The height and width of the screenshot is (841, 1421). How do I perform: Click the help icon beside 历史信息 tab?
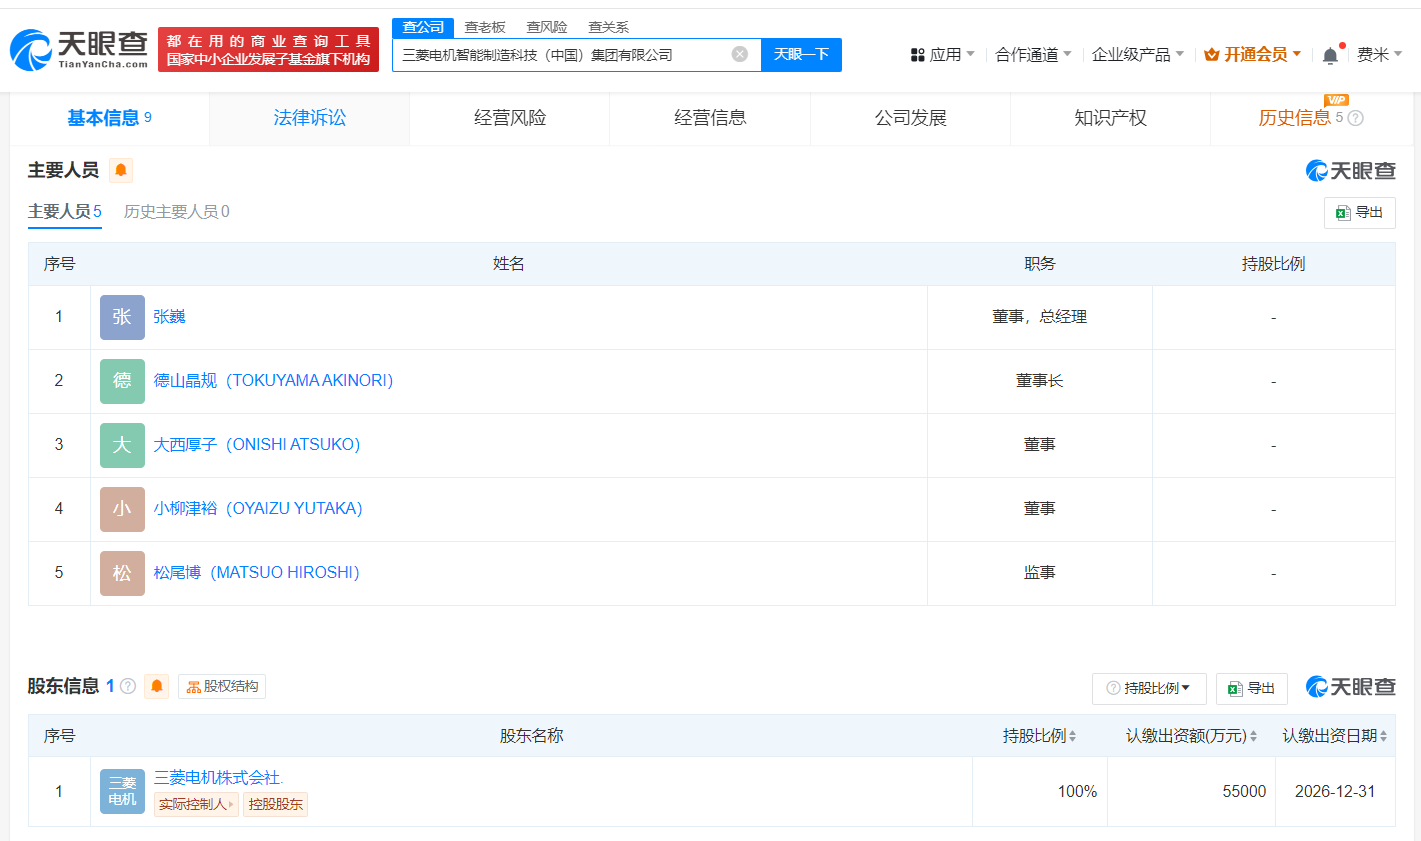(x=1356, y=118)
